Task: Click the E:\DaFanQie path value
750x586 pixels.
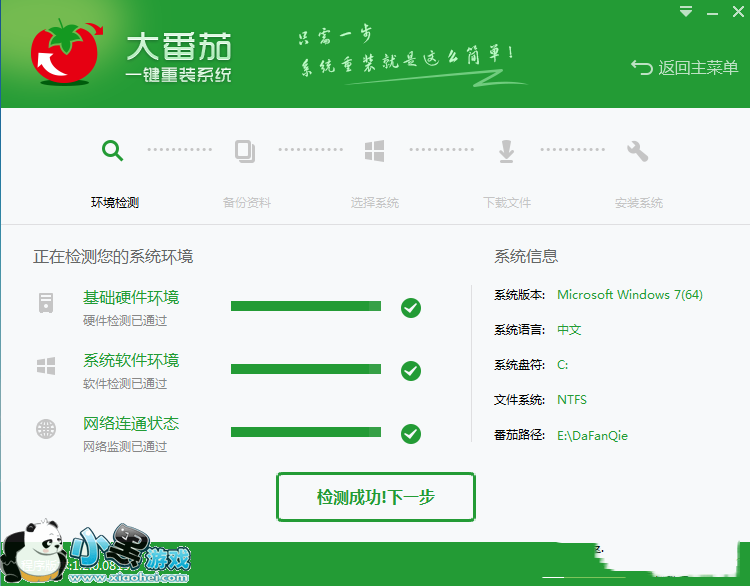Action: 592,435
